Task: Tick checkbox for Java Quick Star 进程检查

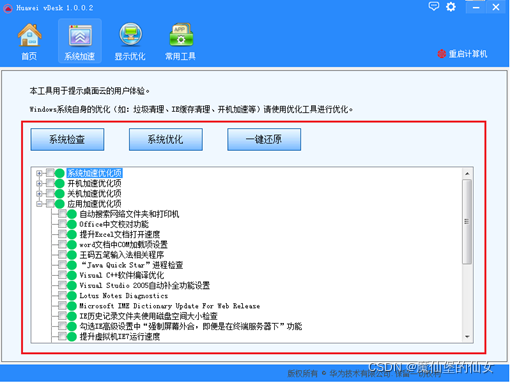Action: point(62,265)
